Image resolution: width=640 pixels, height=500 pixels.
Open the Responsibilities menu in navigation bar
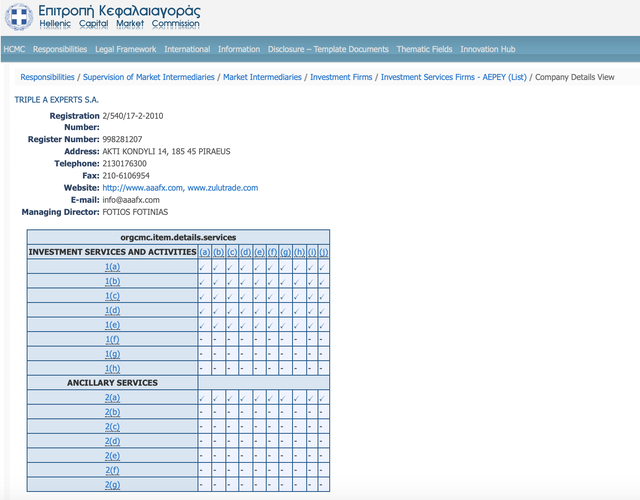pyautogui.click(x=60, y=49)
